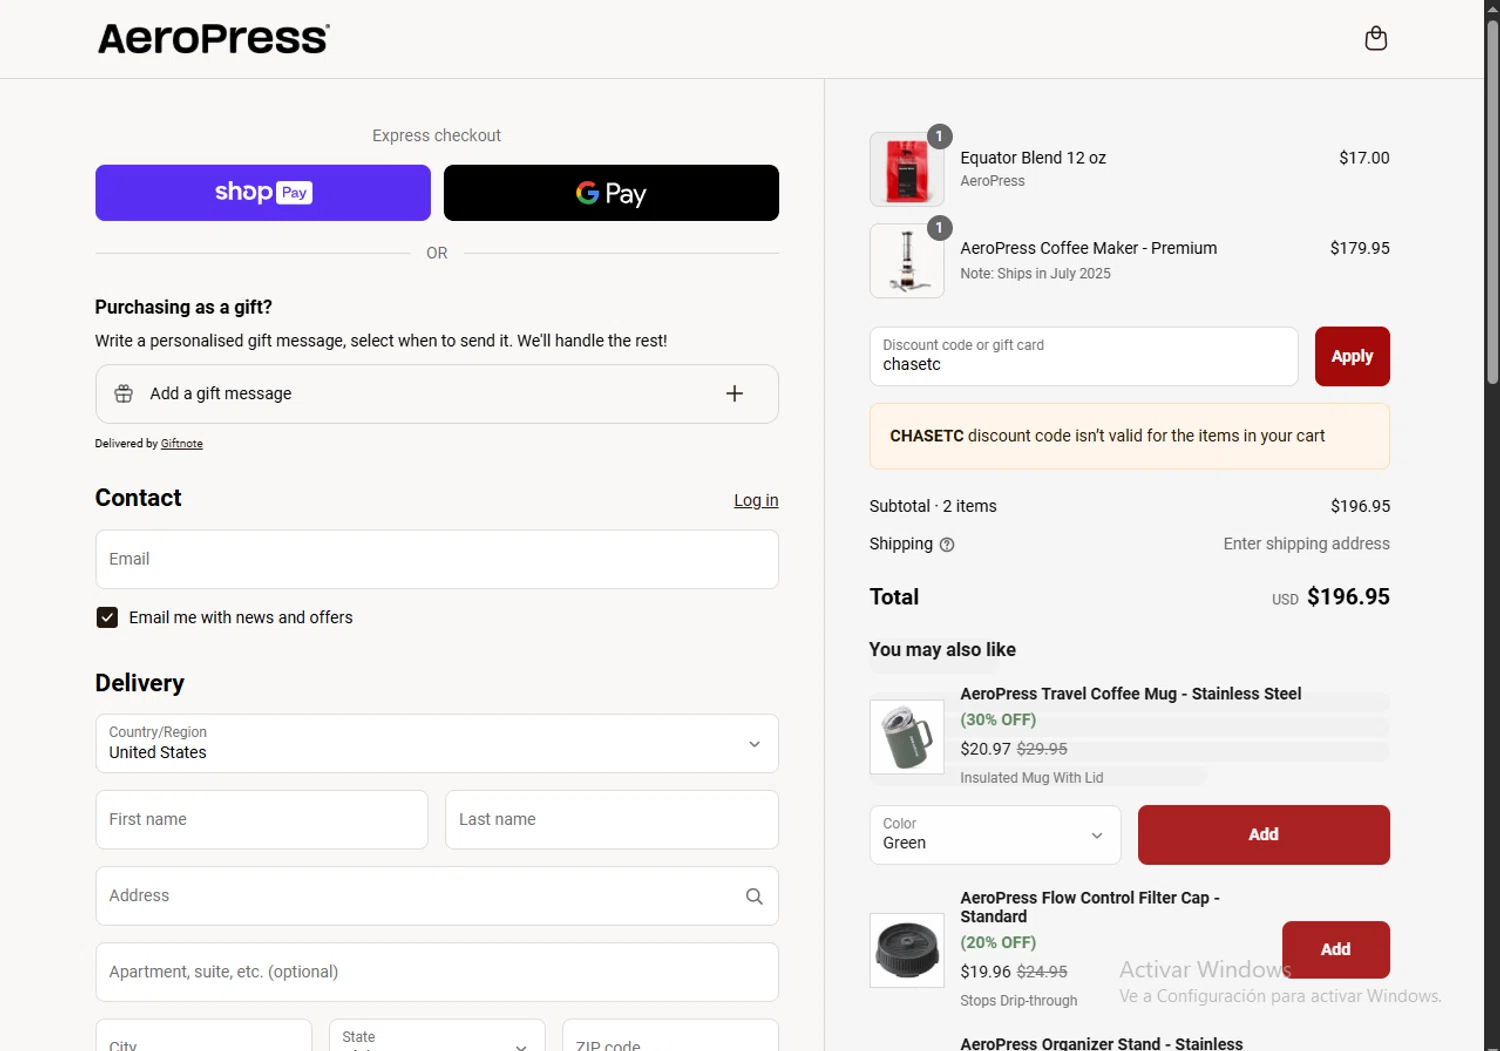This screenshot has width=1500, height=1051.
Task: Pay with Shop Pay express checkout
Action: (x=263, y=193)
